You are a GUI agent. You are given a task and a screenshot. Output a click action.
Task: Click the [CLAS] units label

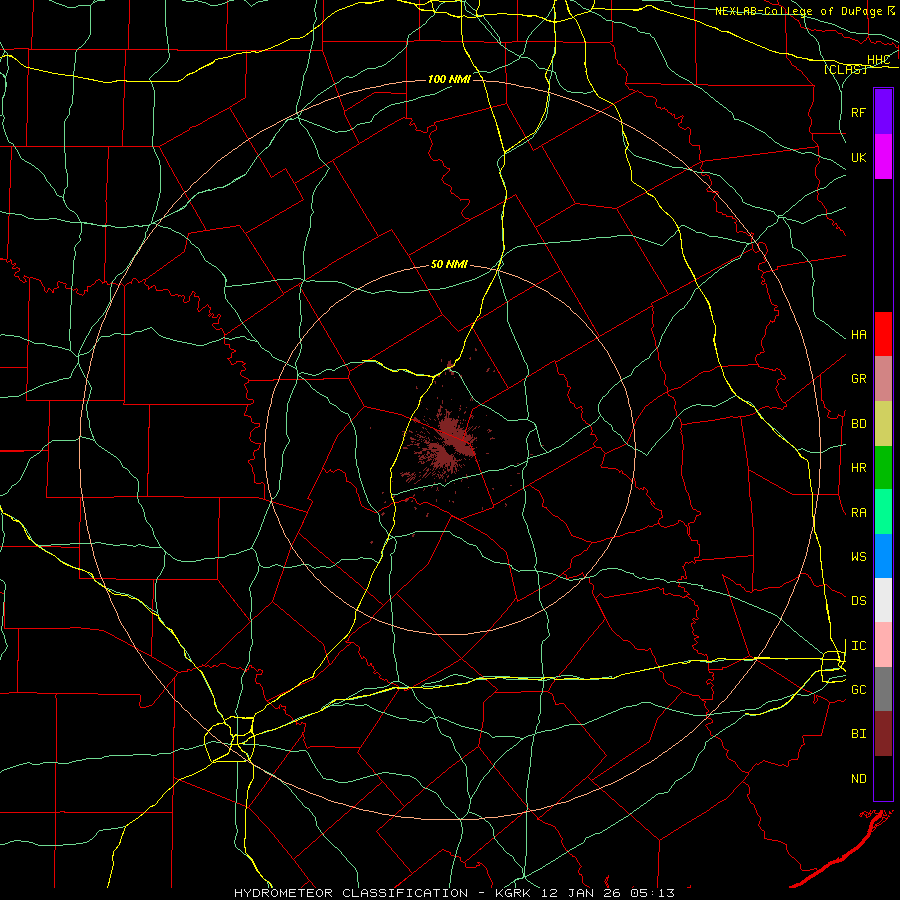(x=845, y=70)
